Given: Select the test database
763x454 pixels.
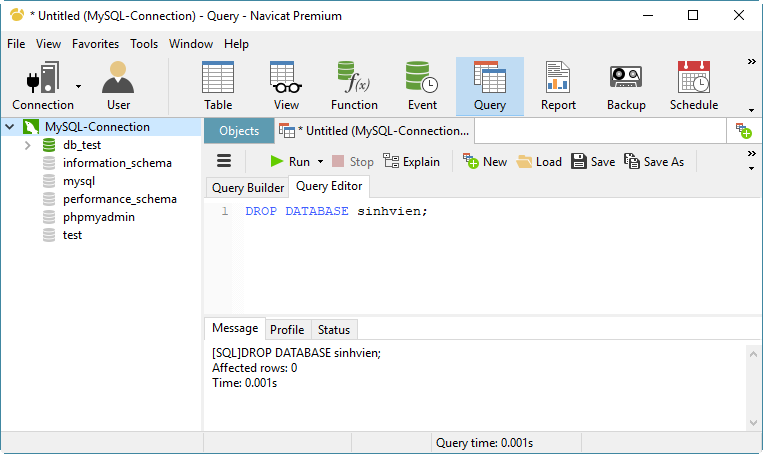Looking at the screenshot, I should tap(73, 235).
